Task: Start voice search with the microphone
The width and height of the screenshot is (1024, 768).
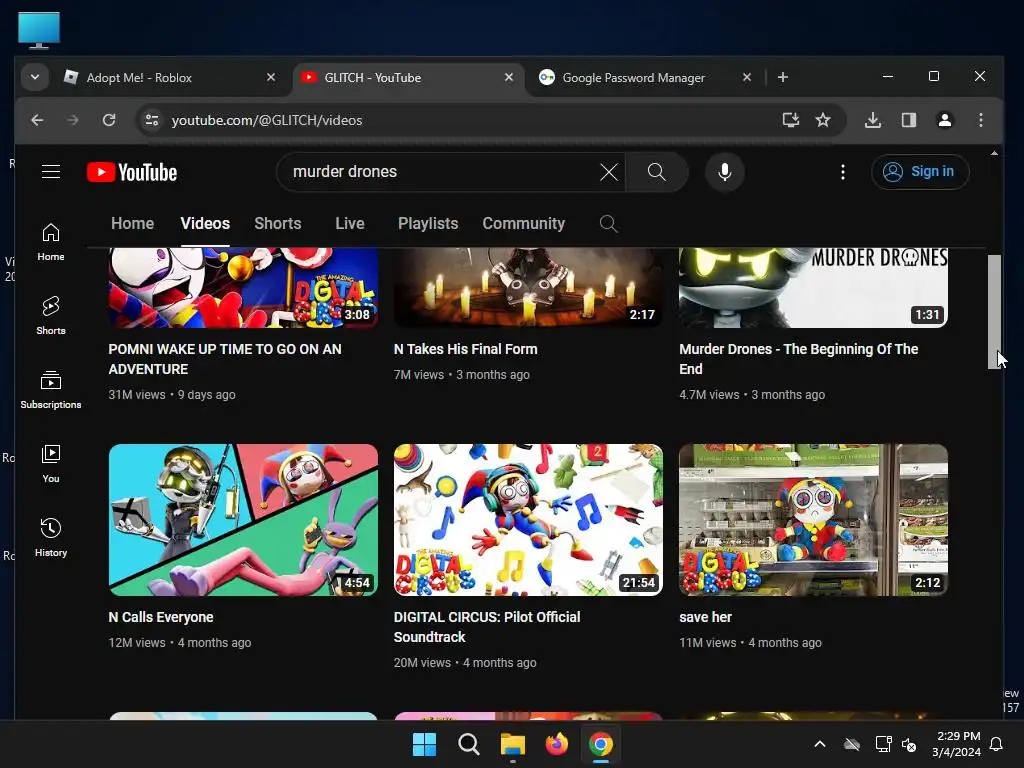Action: [725, 172]
